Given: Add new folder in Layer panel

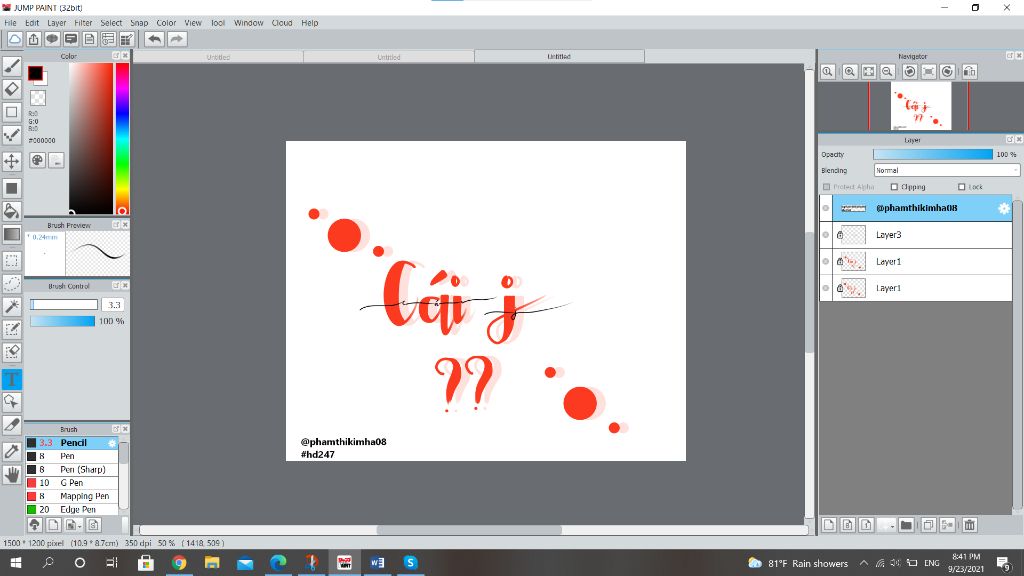Looking at the screenshot, I should point(906,524).
